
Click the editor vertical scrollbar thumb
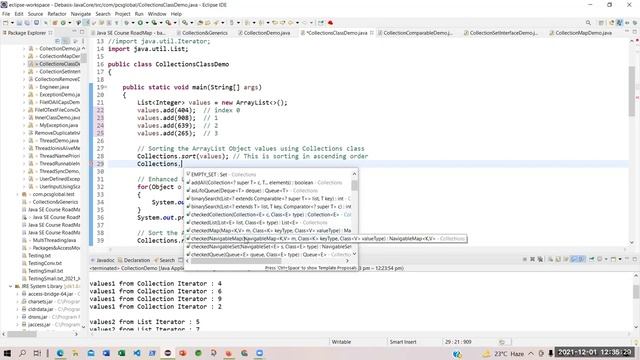632,91
